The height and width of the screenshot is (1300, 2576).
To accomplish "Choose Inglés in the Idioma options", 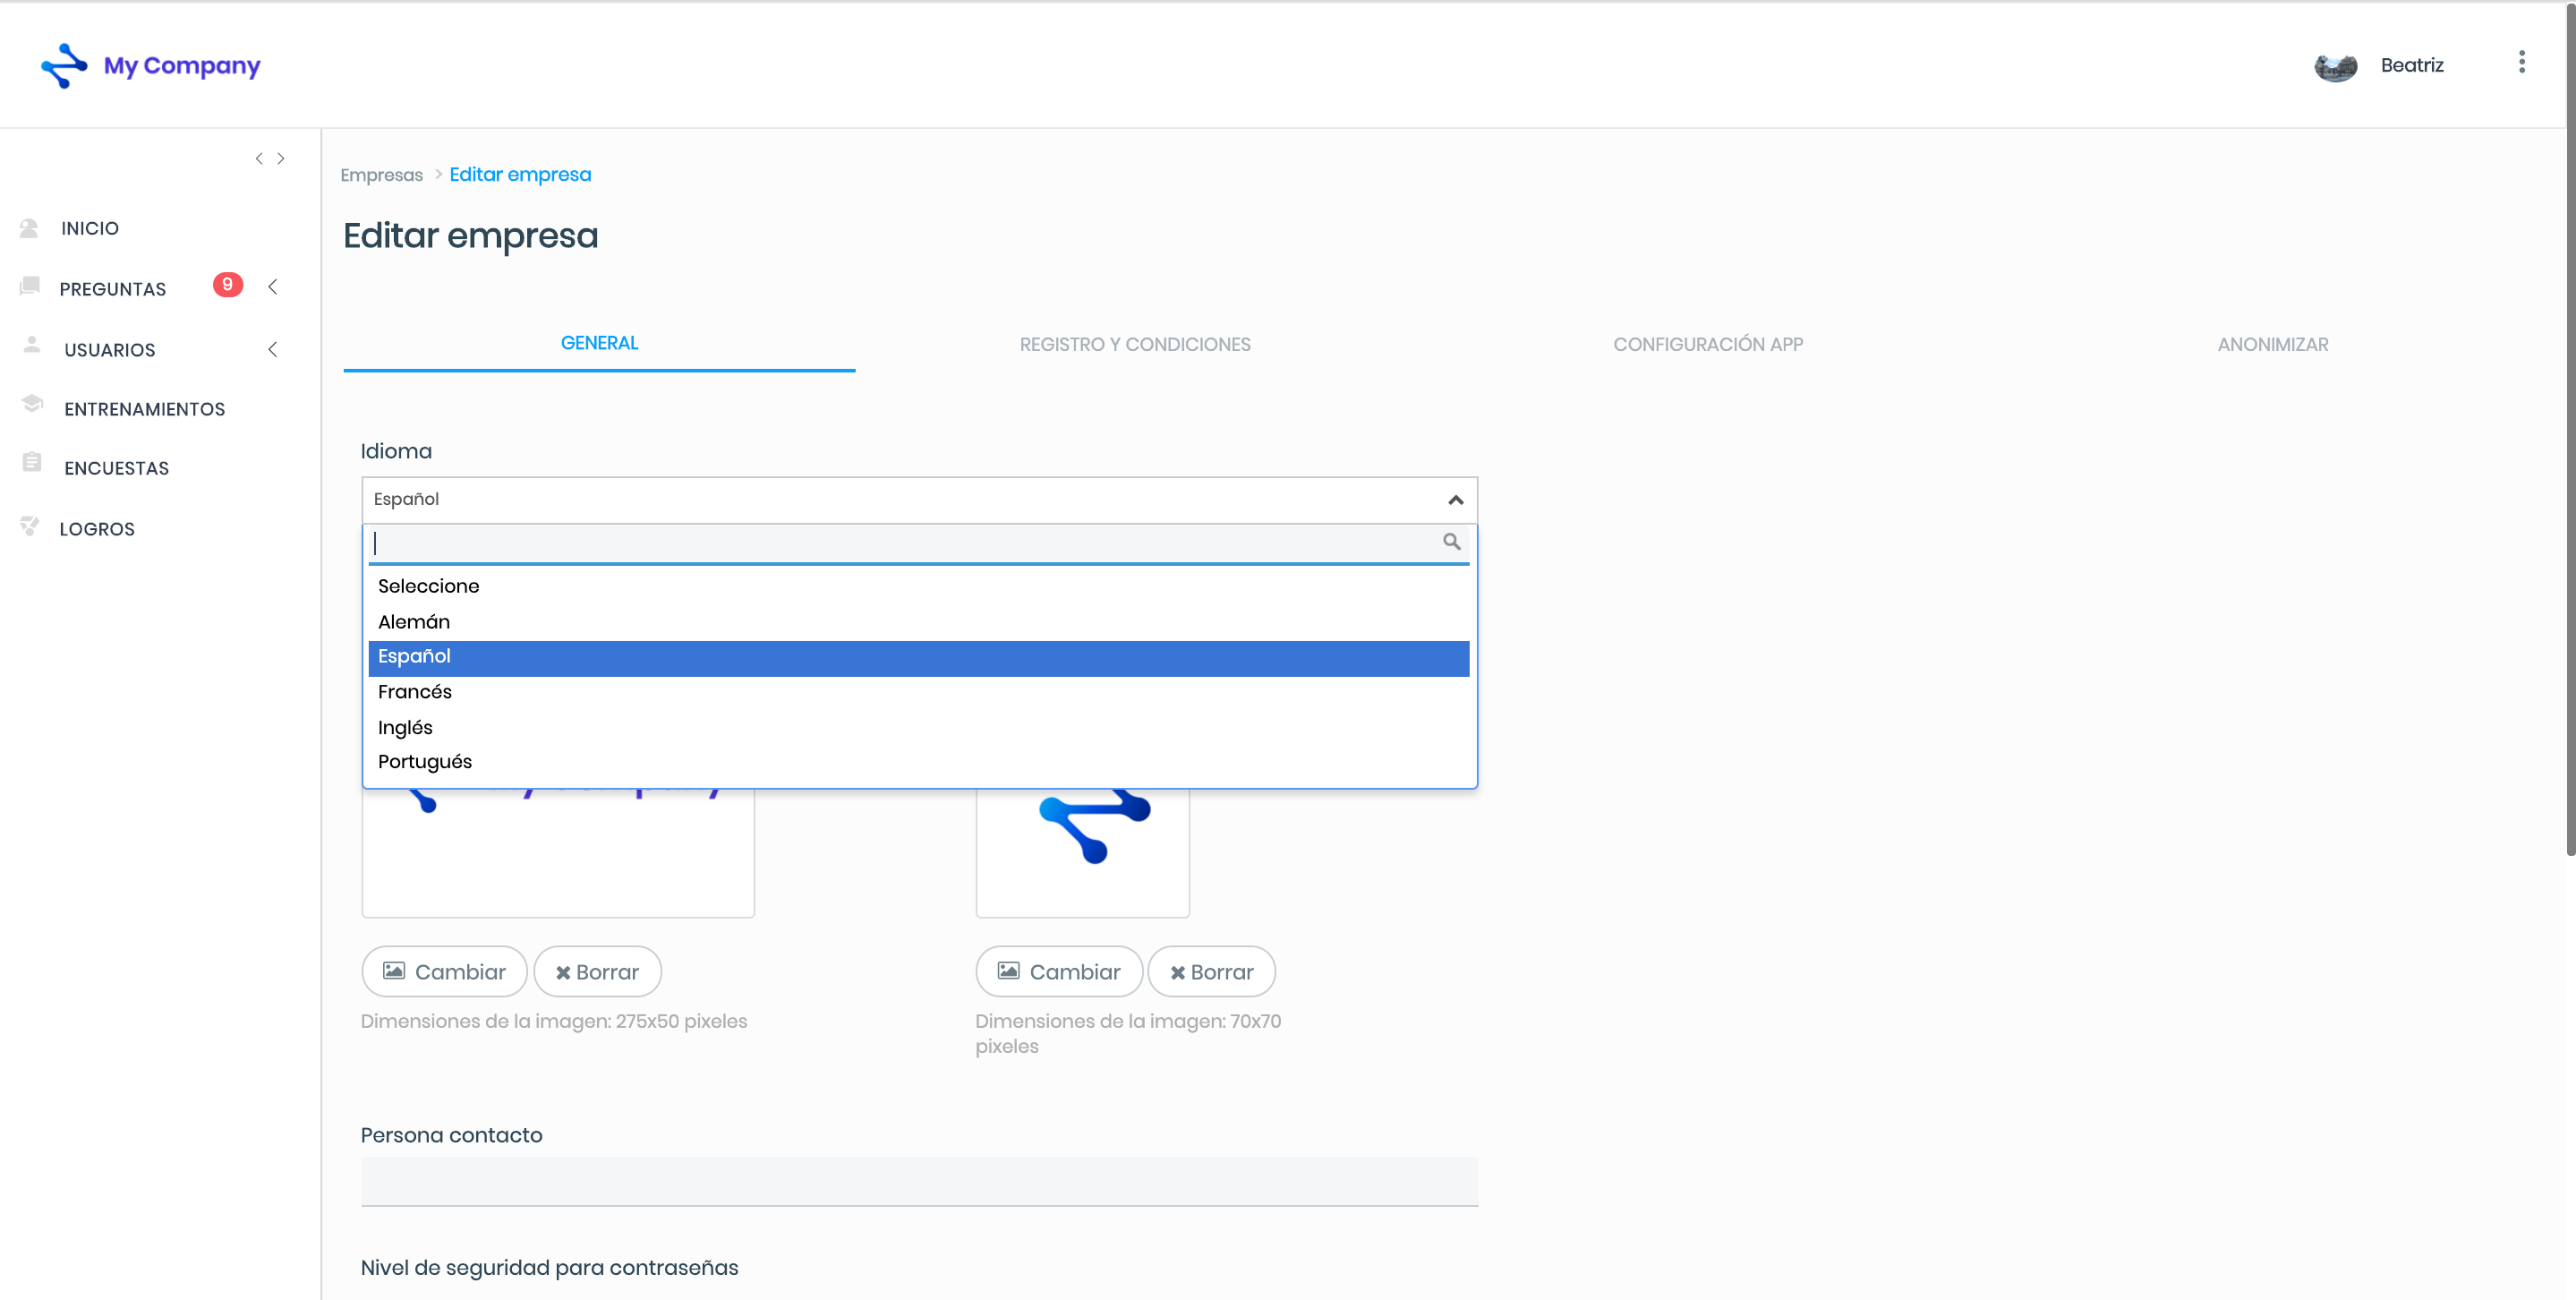I will coord(405,728).
